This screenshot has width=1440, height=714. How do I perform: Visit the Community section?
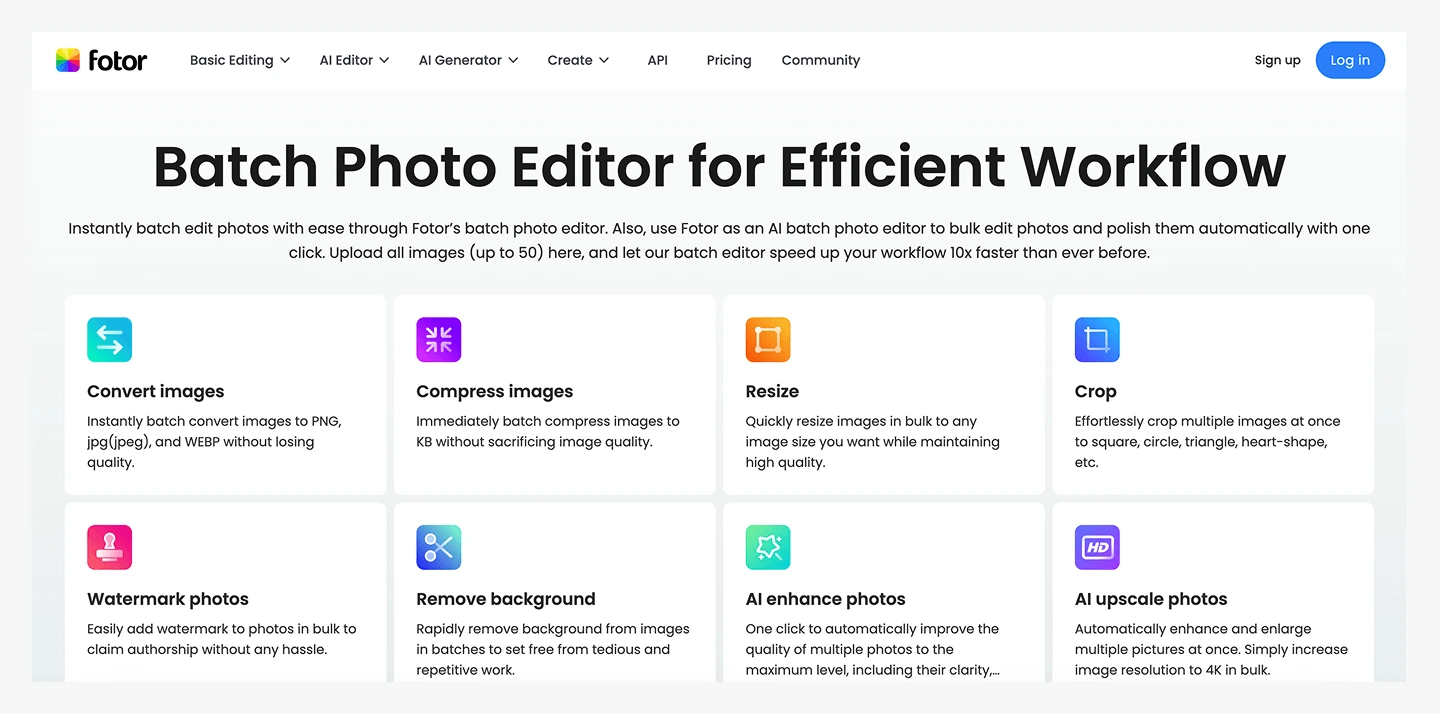[820, 60]
